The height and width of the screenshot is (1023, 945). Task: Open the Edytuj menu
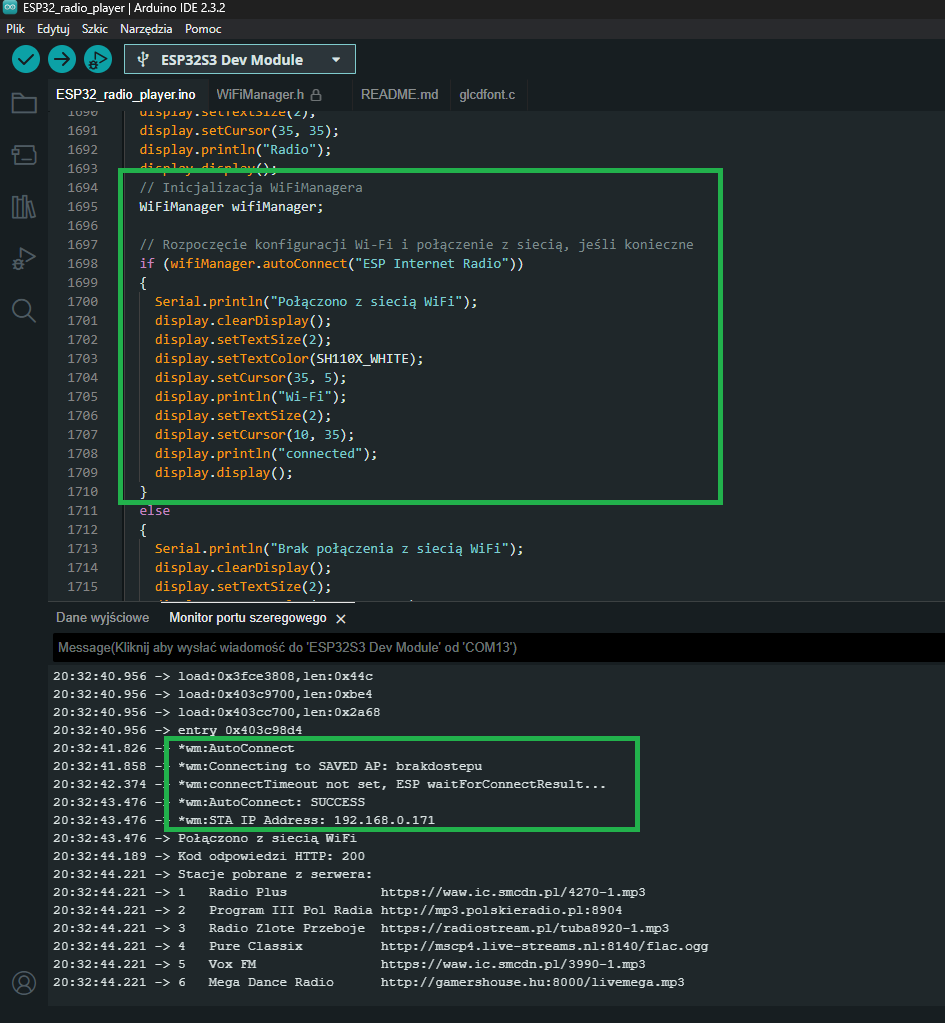[x=53, y=29]
